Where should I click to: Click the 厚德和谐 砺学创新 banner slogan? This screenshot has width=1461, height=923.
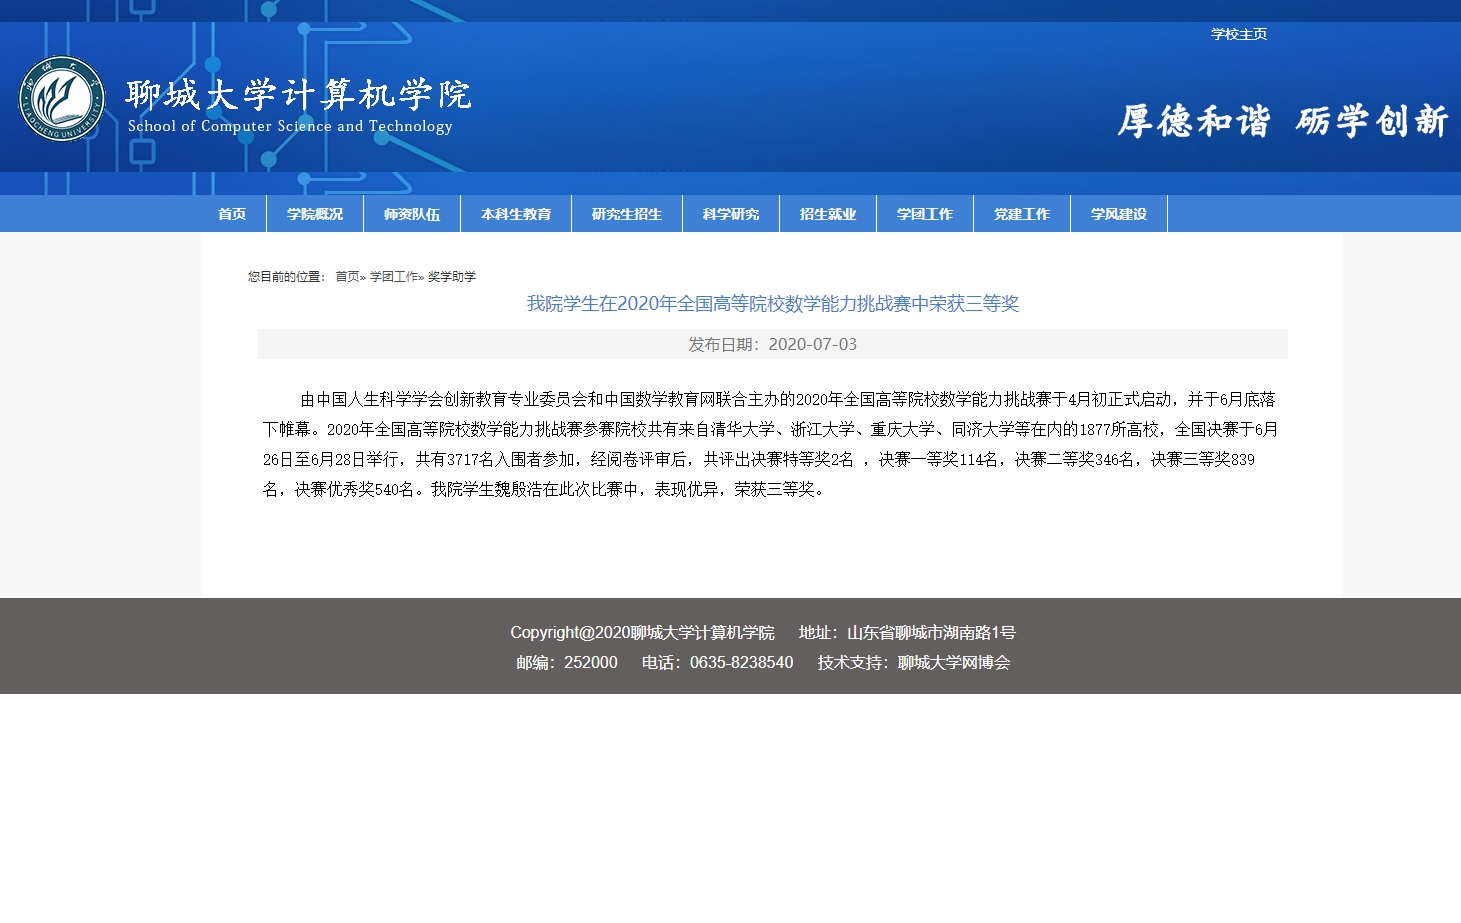coord(1283,120)
